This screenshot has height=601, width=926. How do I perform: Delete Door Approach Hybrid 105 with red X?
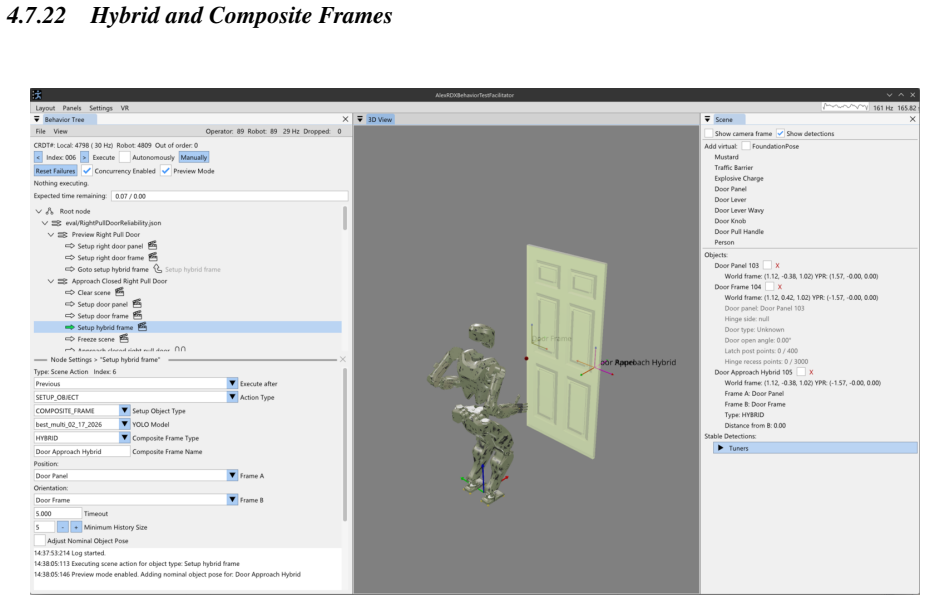[811, 373]
